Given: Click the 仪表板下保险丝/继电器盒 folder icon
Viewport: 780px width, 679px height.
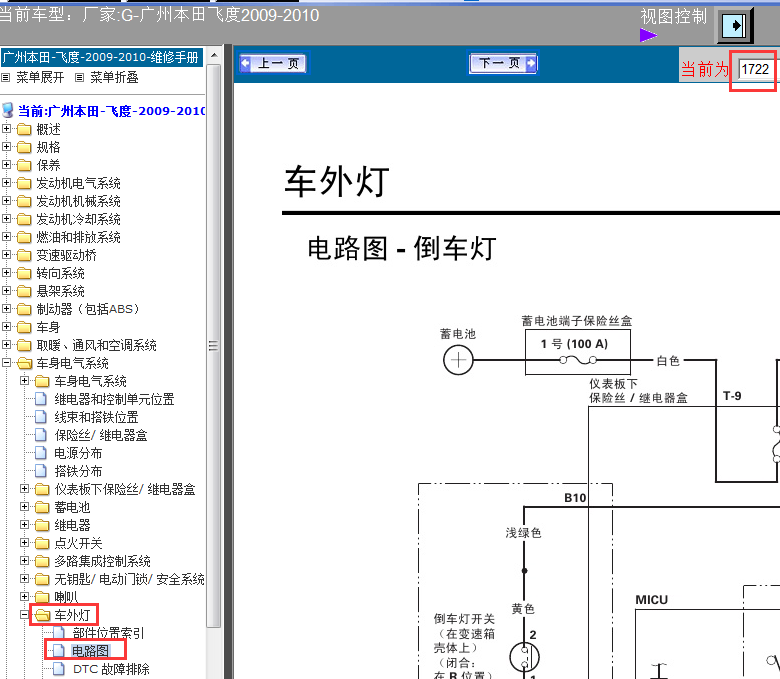Looking at the screenshot, I should [42, 489].
